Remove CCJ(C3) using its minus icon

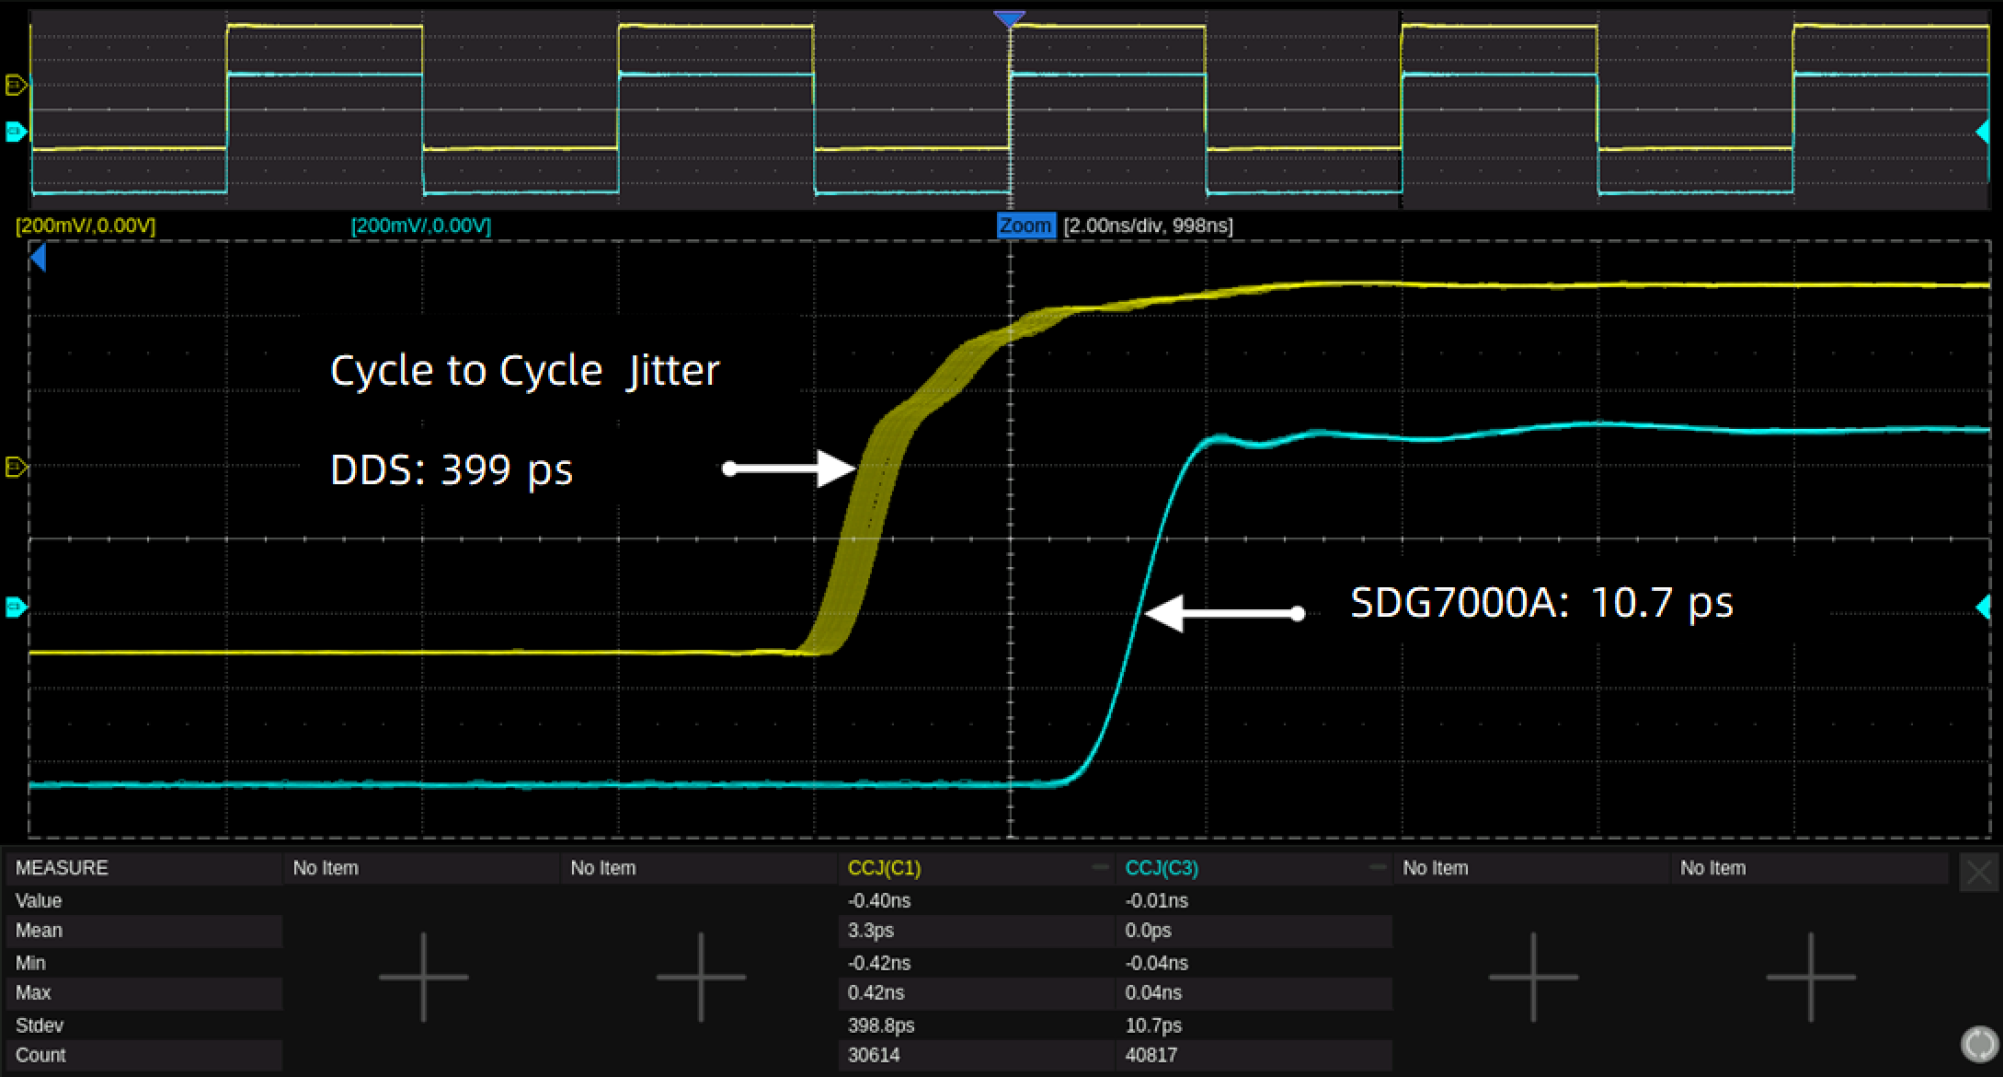coord(1377,867)
